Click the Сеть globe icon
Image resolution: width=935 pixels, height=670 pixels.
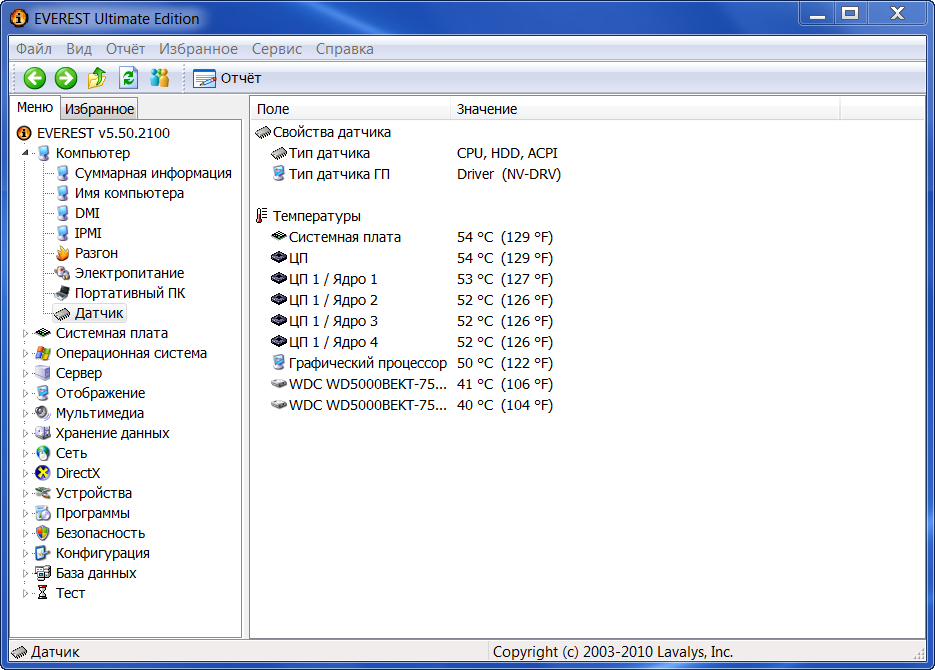(x=43, y=454)
